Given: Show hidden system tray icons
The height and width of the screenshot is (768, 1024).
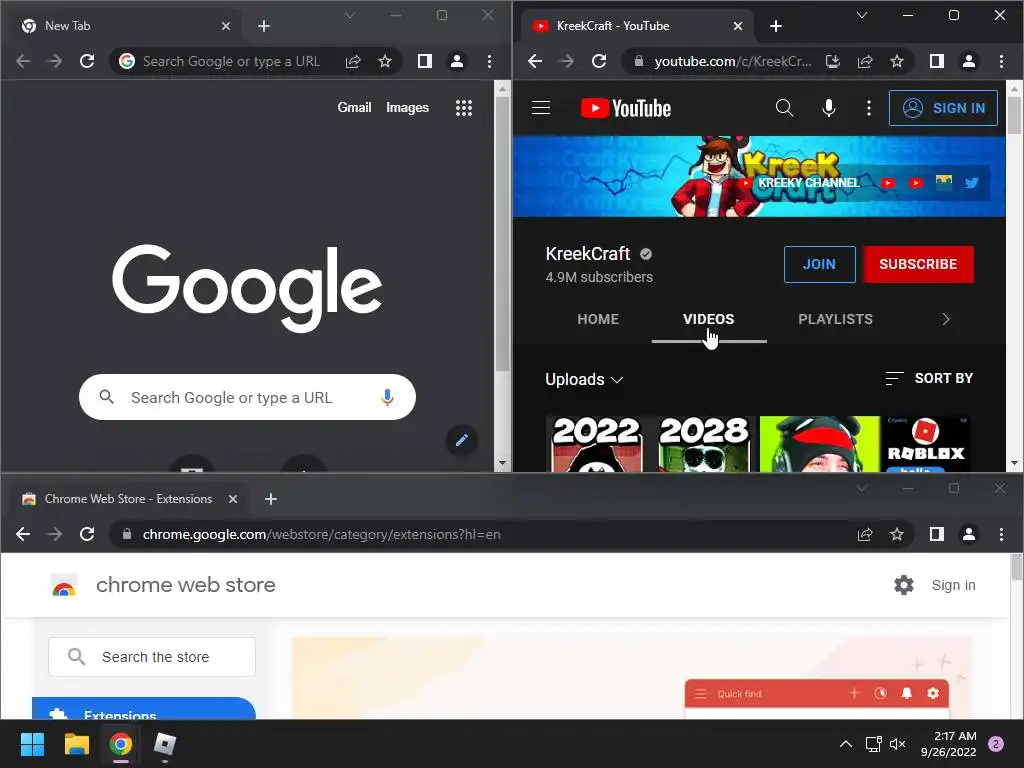Looking at the screenshot, I should 846,744.
